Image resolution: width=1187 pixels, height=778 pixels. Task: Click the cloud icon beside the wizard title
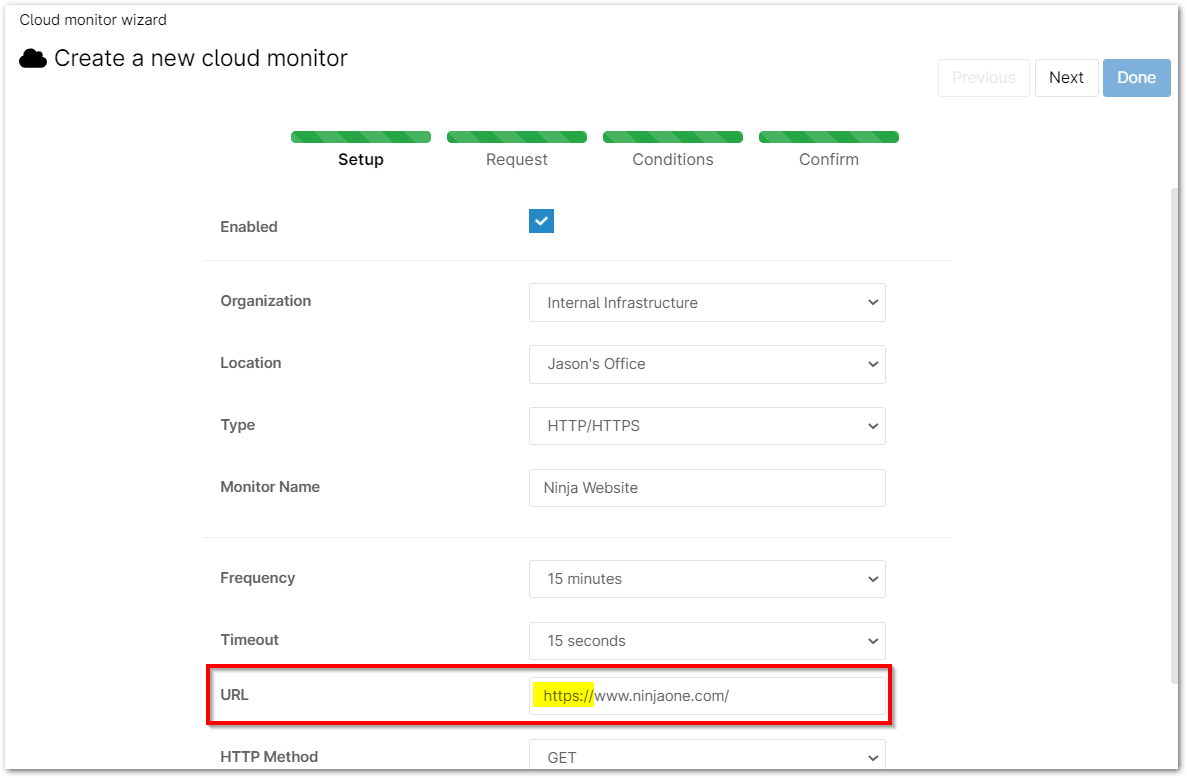click(33, 58)
